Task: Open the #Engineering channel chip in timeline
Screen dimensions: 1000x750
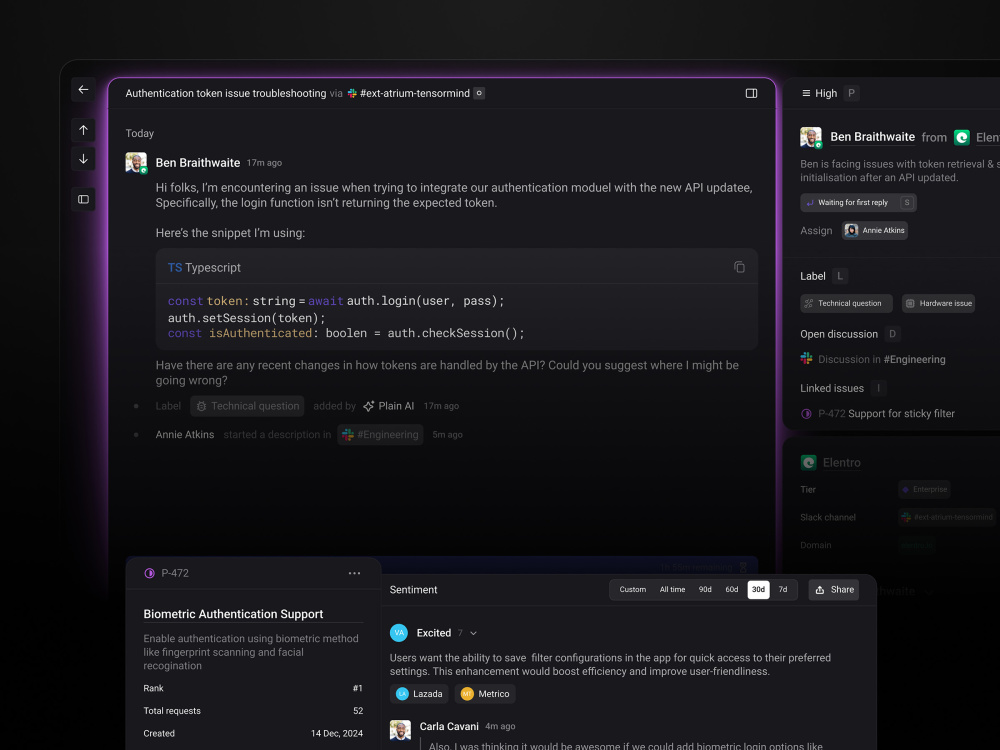Action: 380,434
